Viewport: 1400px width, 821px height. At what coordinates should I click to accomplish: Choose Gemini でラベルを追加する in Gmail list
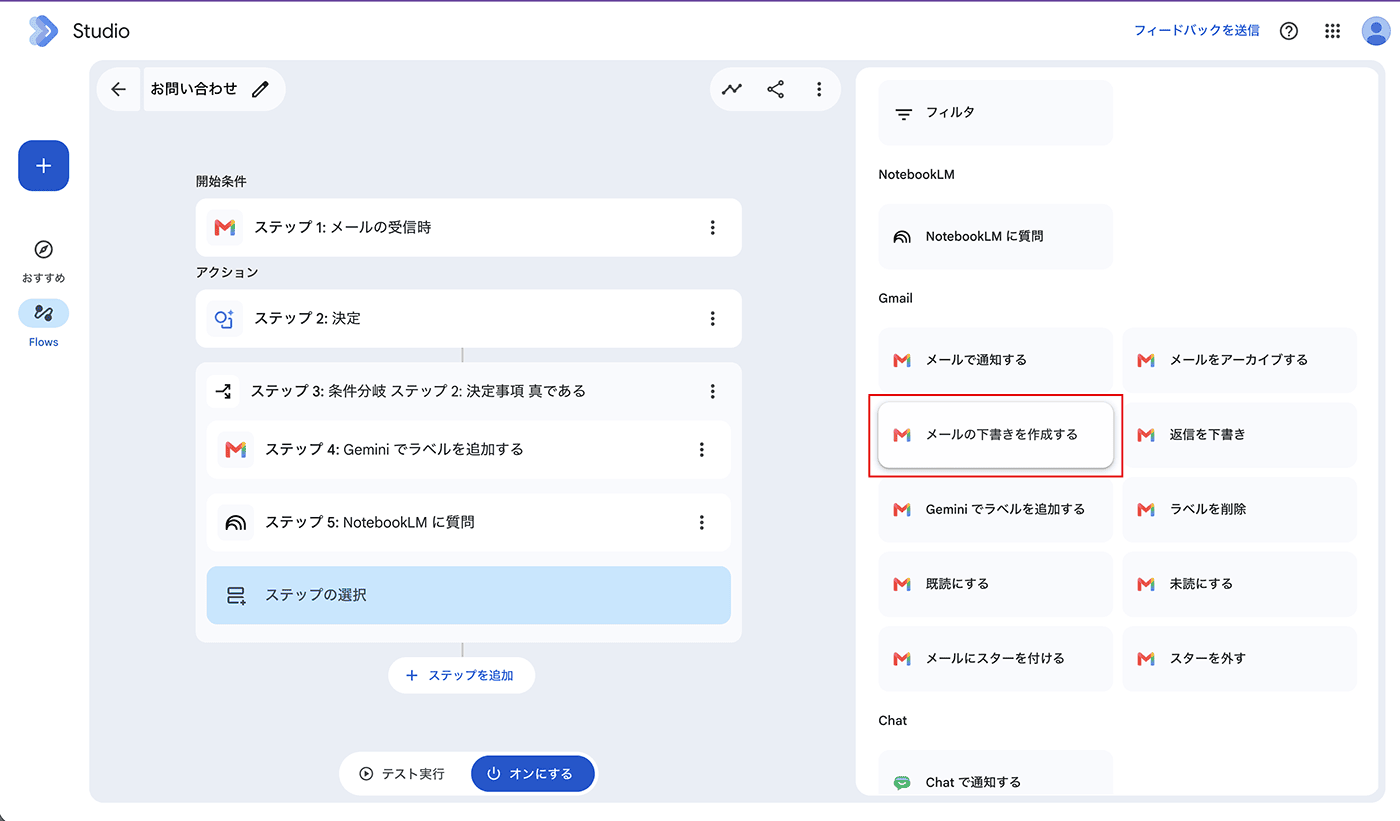[996, 509]
